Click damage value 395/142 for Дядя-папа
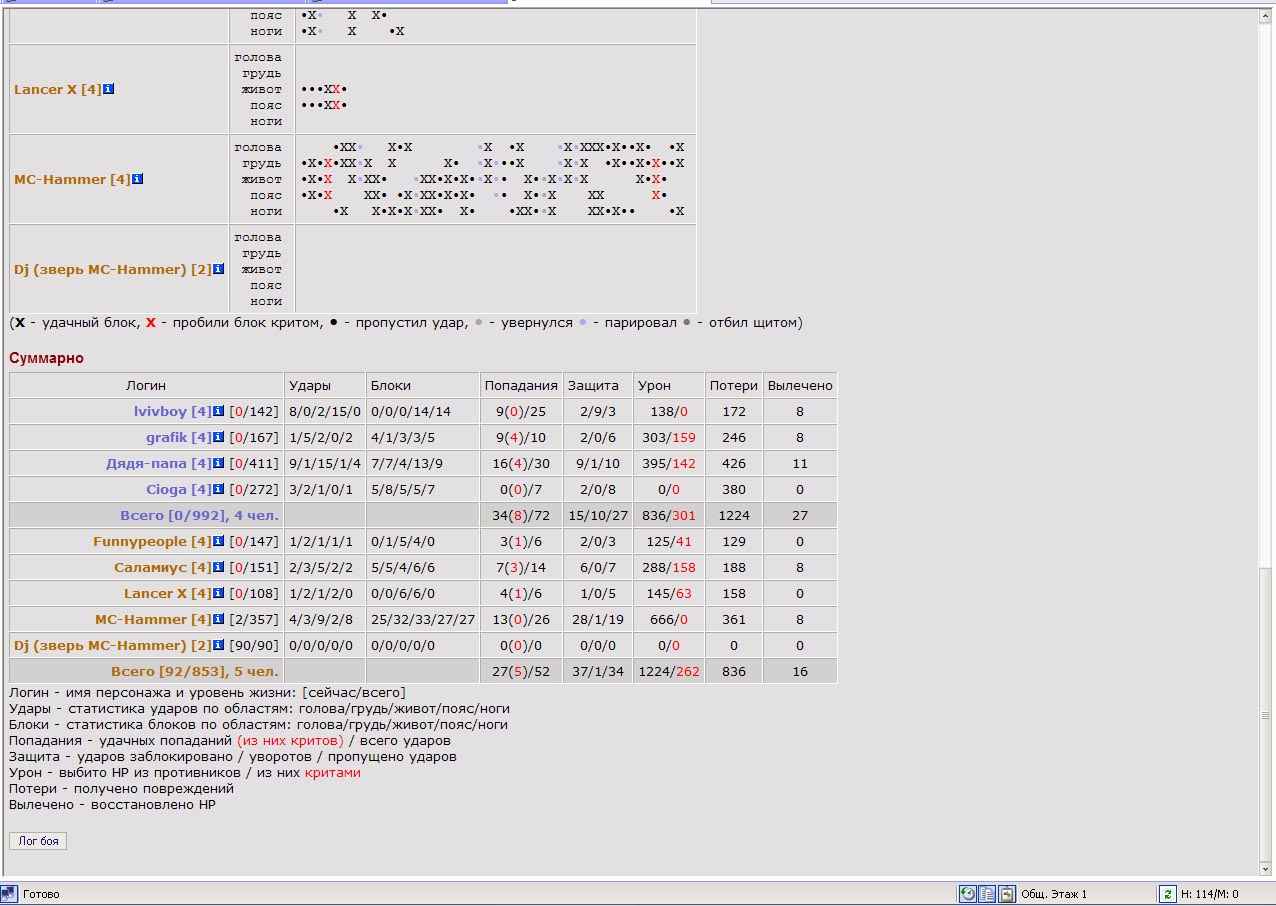Viewport: 1276px width, 906px height. click(668, 463)
